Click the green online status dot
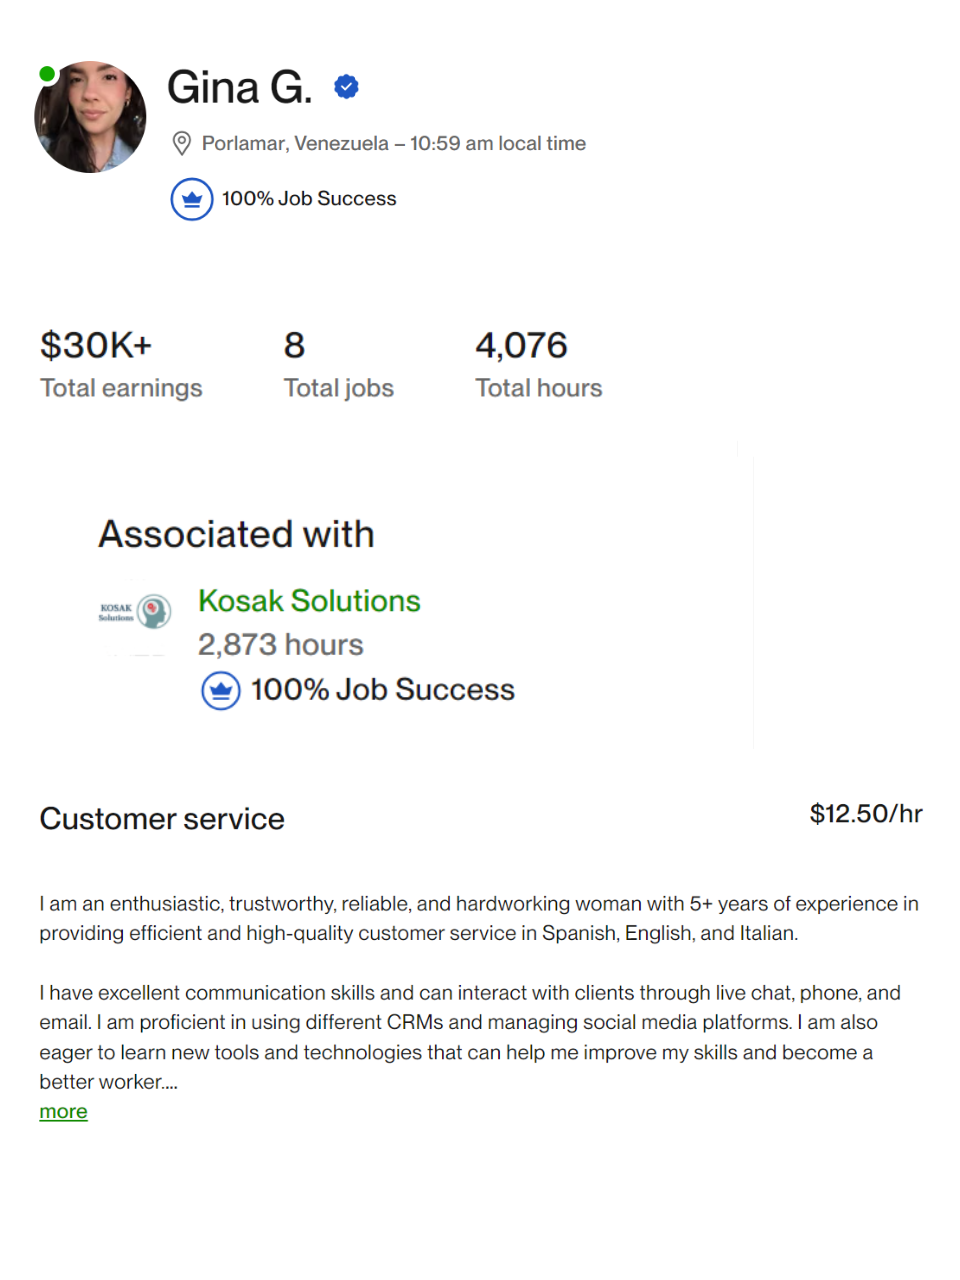 (47, 74)
